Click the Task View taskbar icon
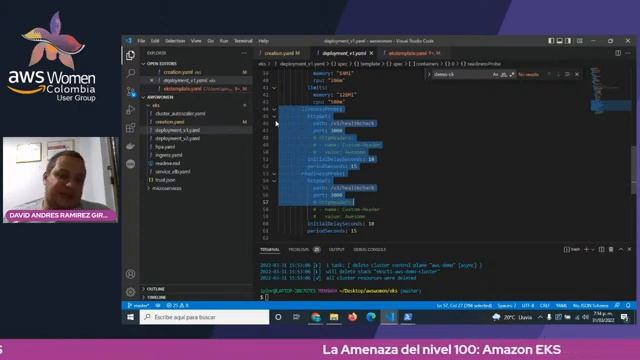Screen dimensions: 640x360 coord(296,317)
